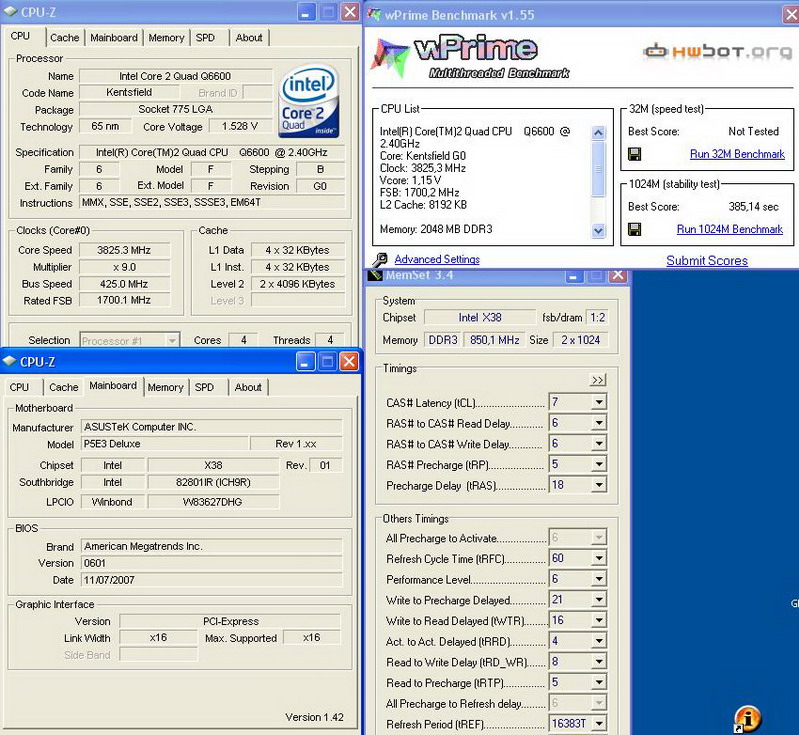Click the Mainboard CPU-Z window title icon
This screenshot has height=735, width=799.
click(10, 361)
